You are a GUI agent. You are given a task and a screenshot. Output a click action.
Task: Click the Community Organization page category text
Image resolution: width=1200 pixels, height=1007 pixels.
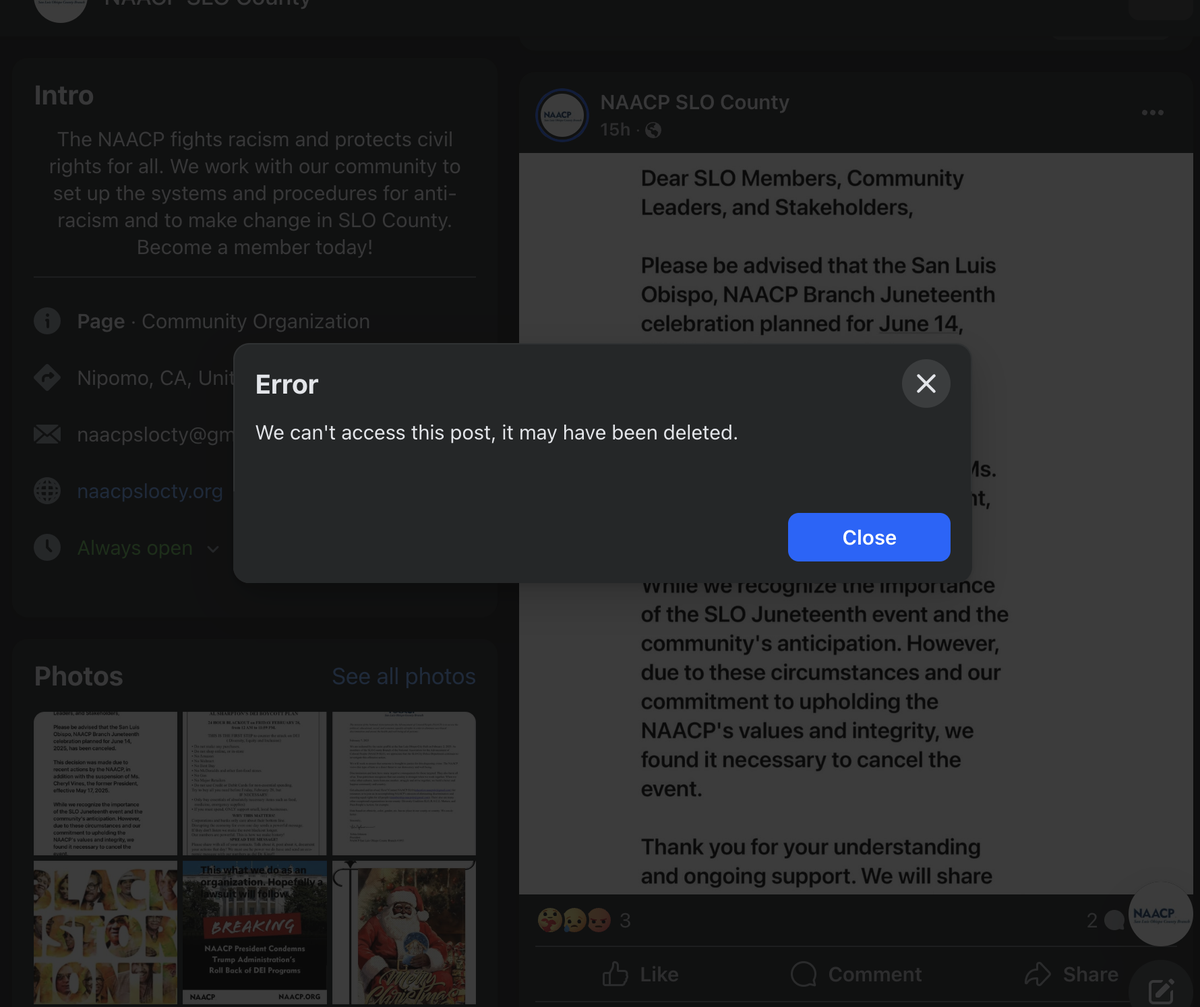pyautogui.click(x=256, y=321)
